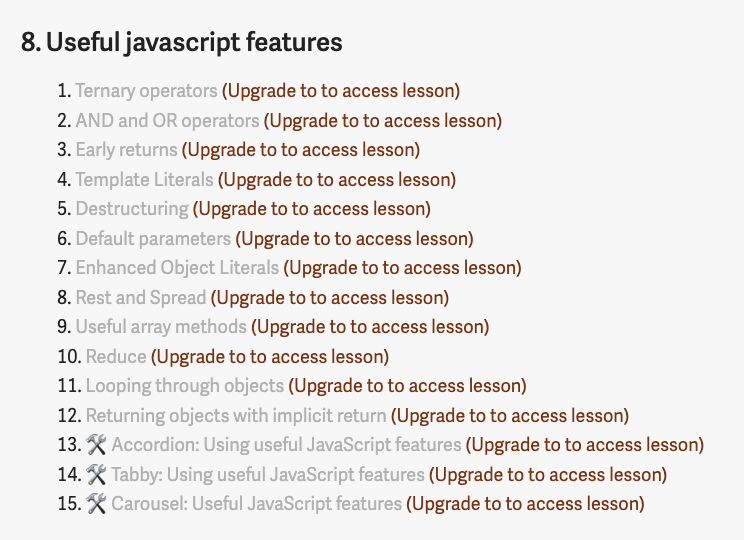Viewport: 744px width, 540px height.
Task: Select the Early returns lesson link
Action: point(126,150)
